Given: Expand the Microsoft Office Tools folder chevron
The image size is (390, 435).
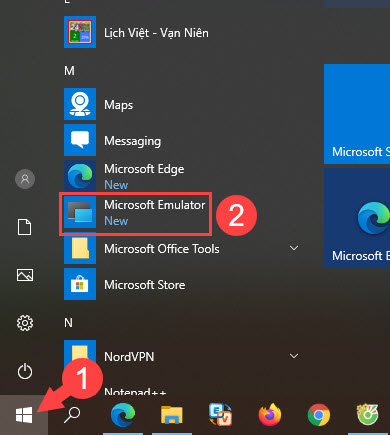Looking at the screenshot, I should pos(294,248).
